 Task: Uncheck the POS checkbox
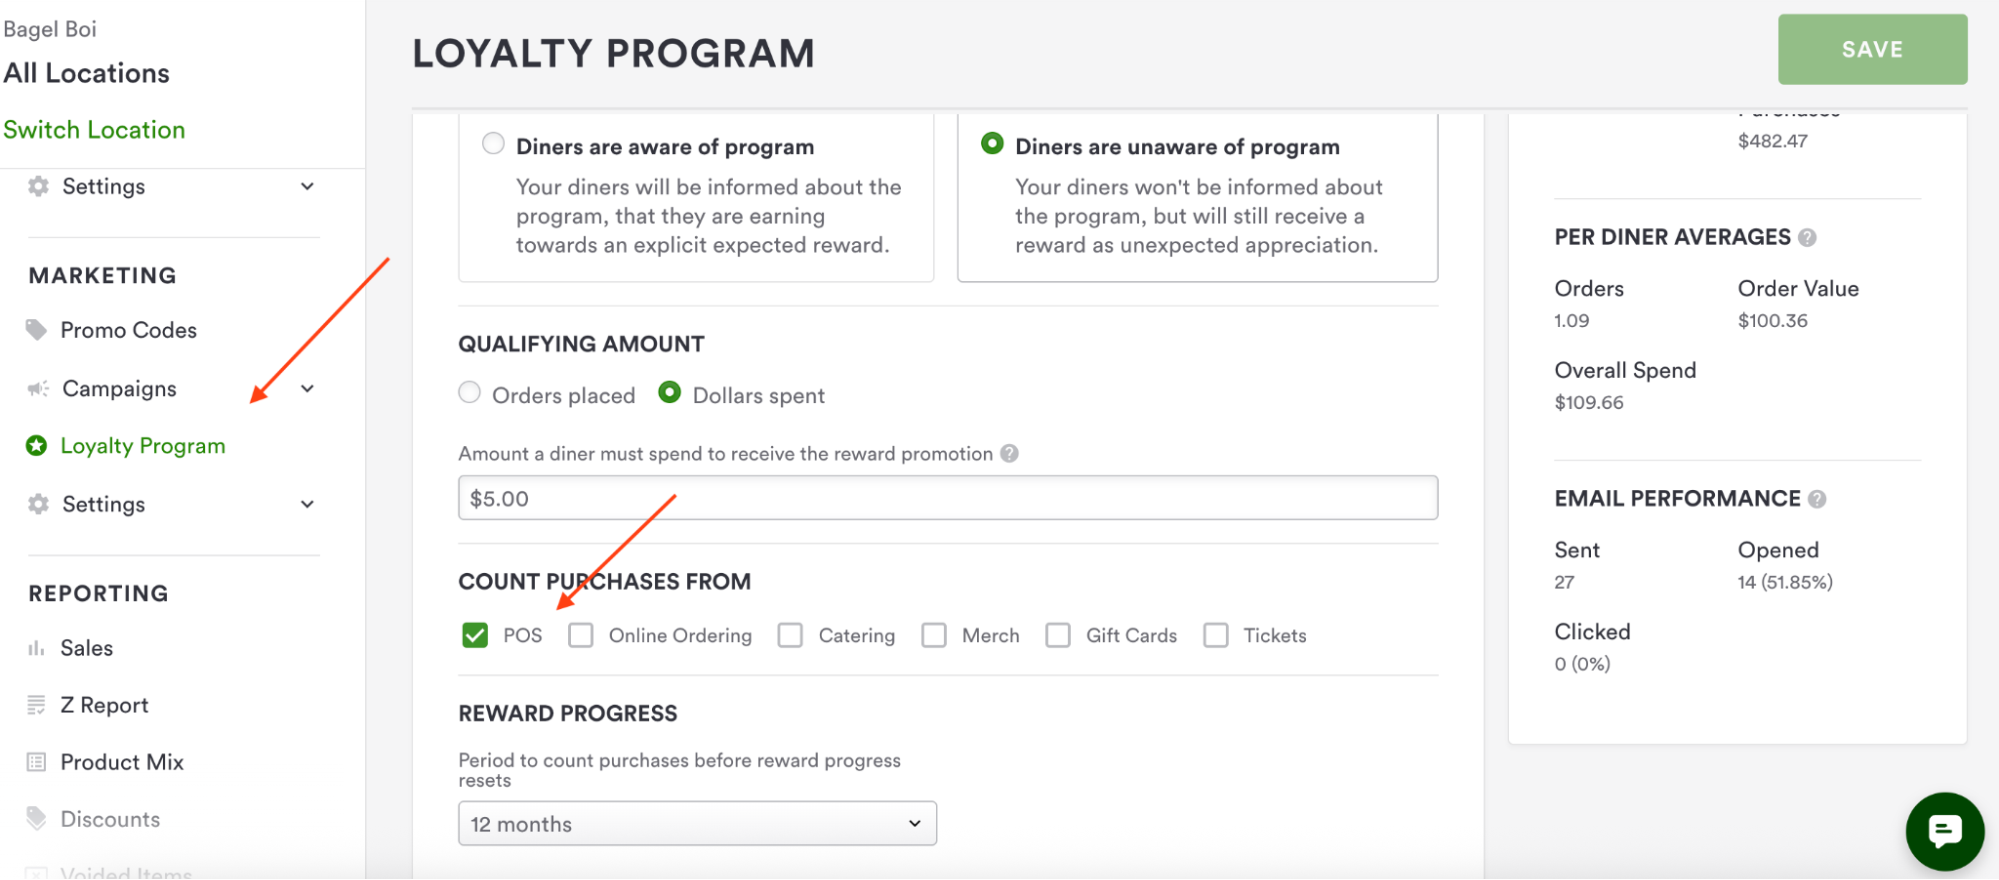pos(475,635)
